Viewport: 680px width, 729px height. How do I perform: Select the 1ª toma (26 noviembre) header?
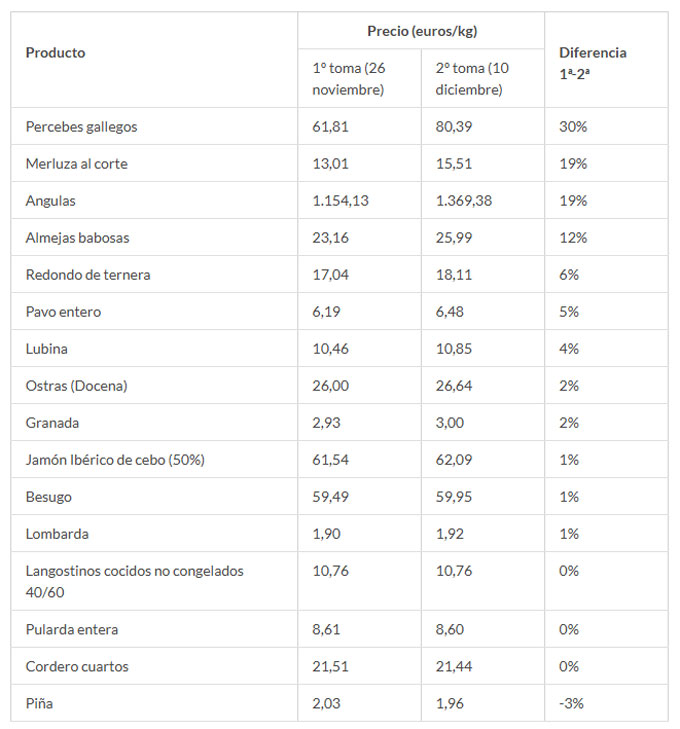(349, 79)
